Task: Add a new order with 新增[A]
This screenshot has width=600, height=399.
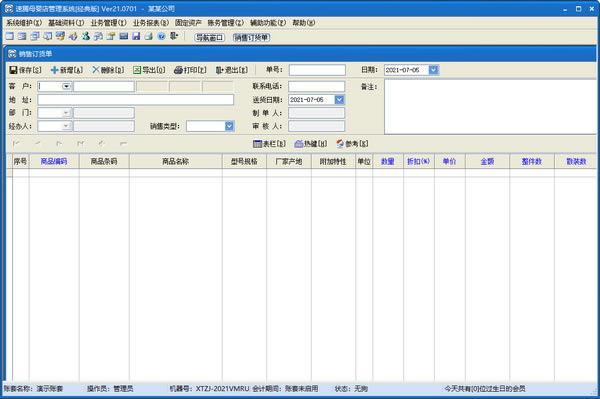Action: coord(67,70)
